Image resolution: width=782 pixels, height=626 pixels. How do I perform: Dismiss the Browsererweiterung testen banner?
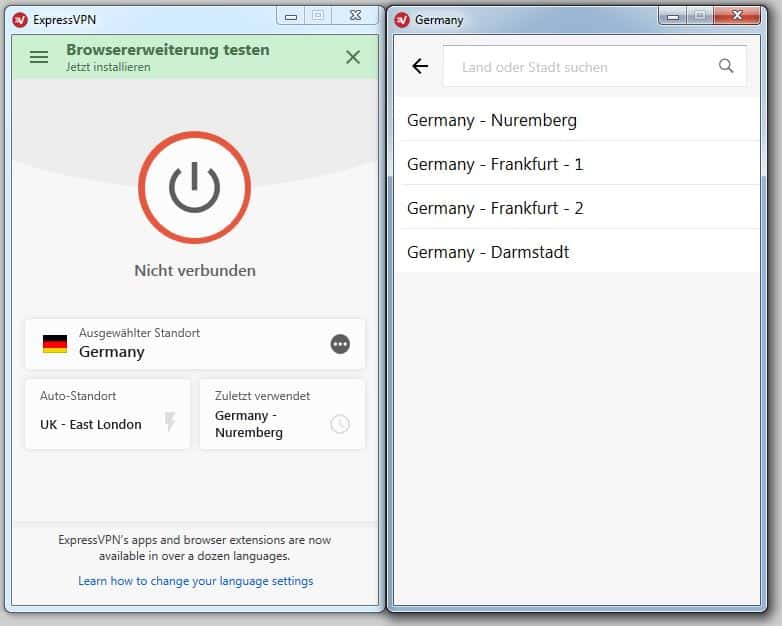(x=353, y=57)
